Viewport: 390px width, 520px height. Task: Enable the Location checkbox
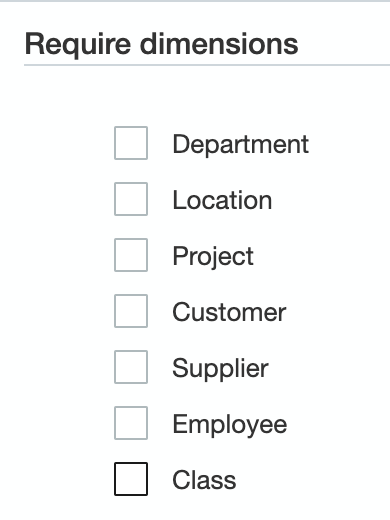coord(131,199)
